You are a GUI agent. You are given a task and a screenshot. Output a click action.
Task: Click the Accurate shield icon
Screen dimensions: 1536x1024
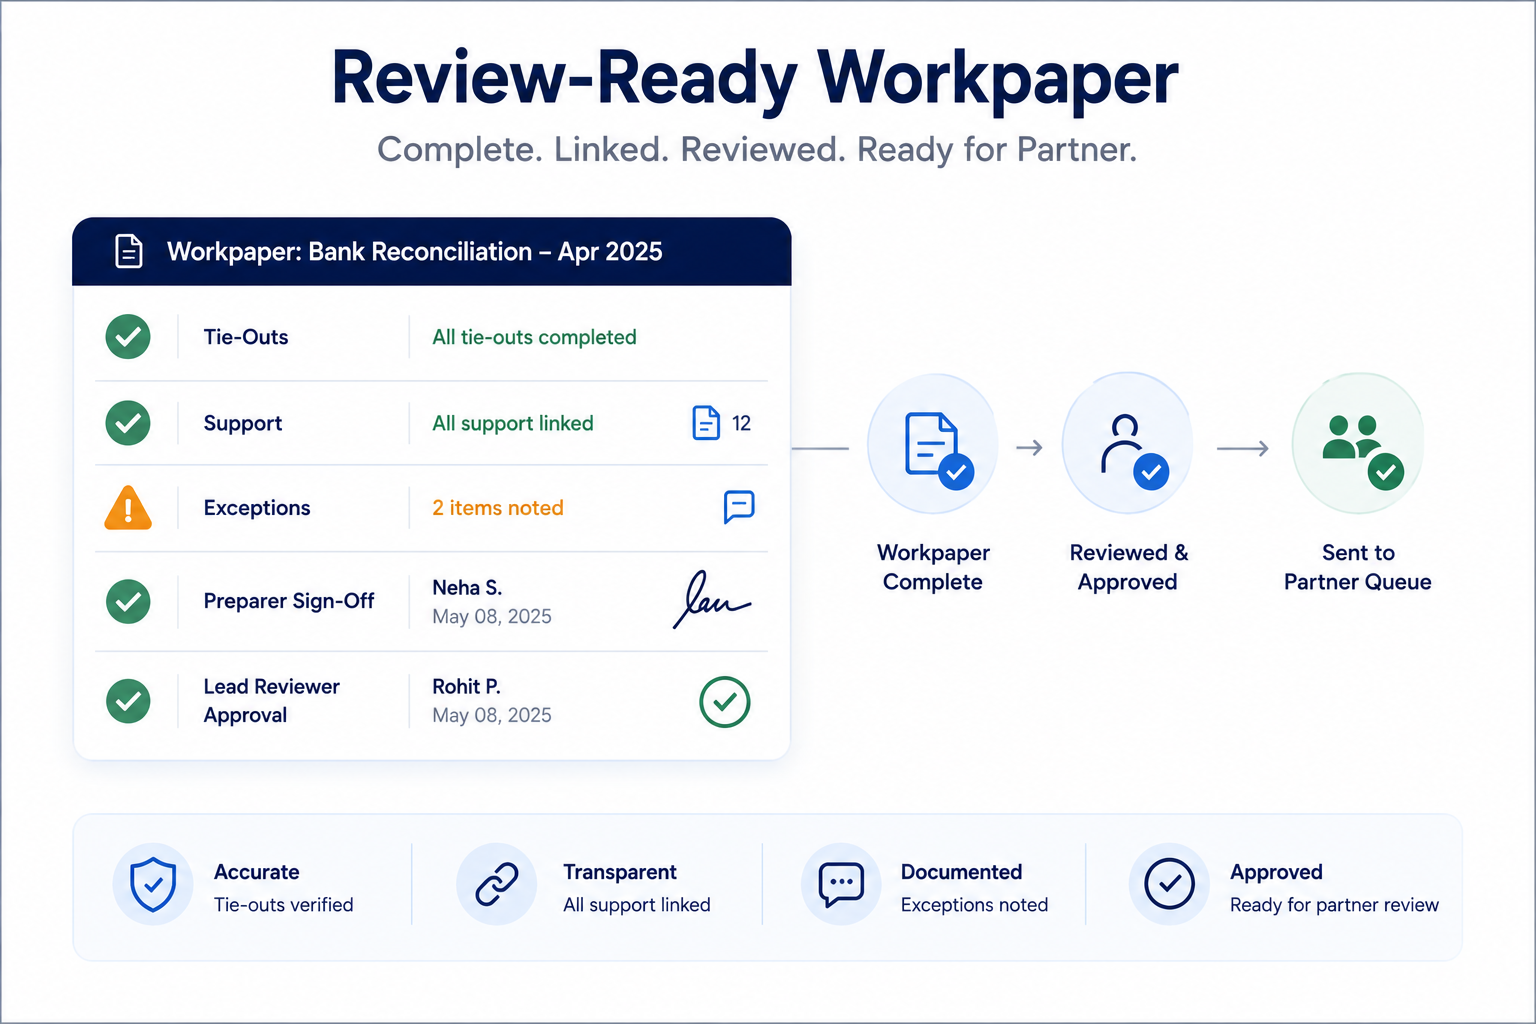click(153, 884)
